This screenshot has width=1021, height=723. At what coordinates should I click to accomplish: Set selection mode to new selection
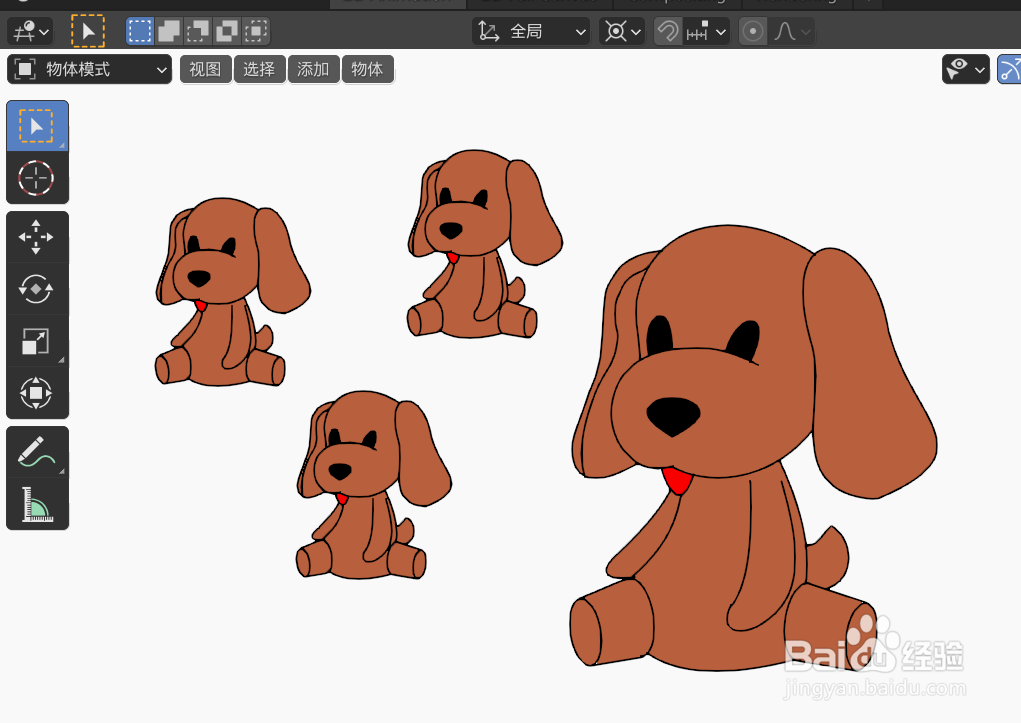click(x=140, y=31)
